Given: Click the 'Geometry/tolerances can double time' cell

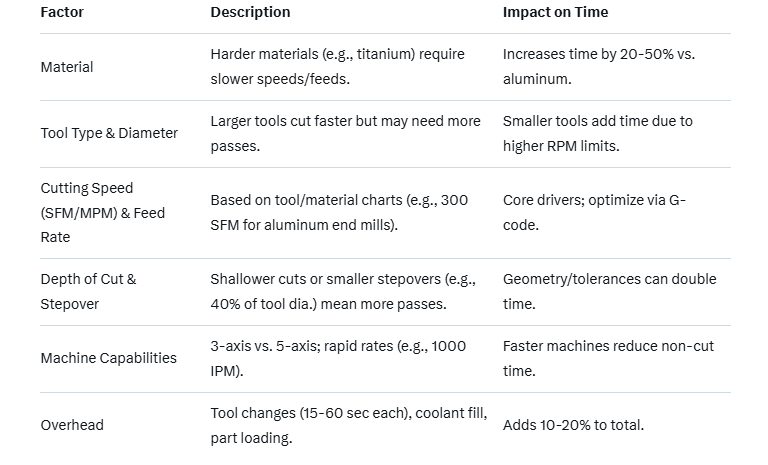Looking at the screenshot, I should coord(609,291).
